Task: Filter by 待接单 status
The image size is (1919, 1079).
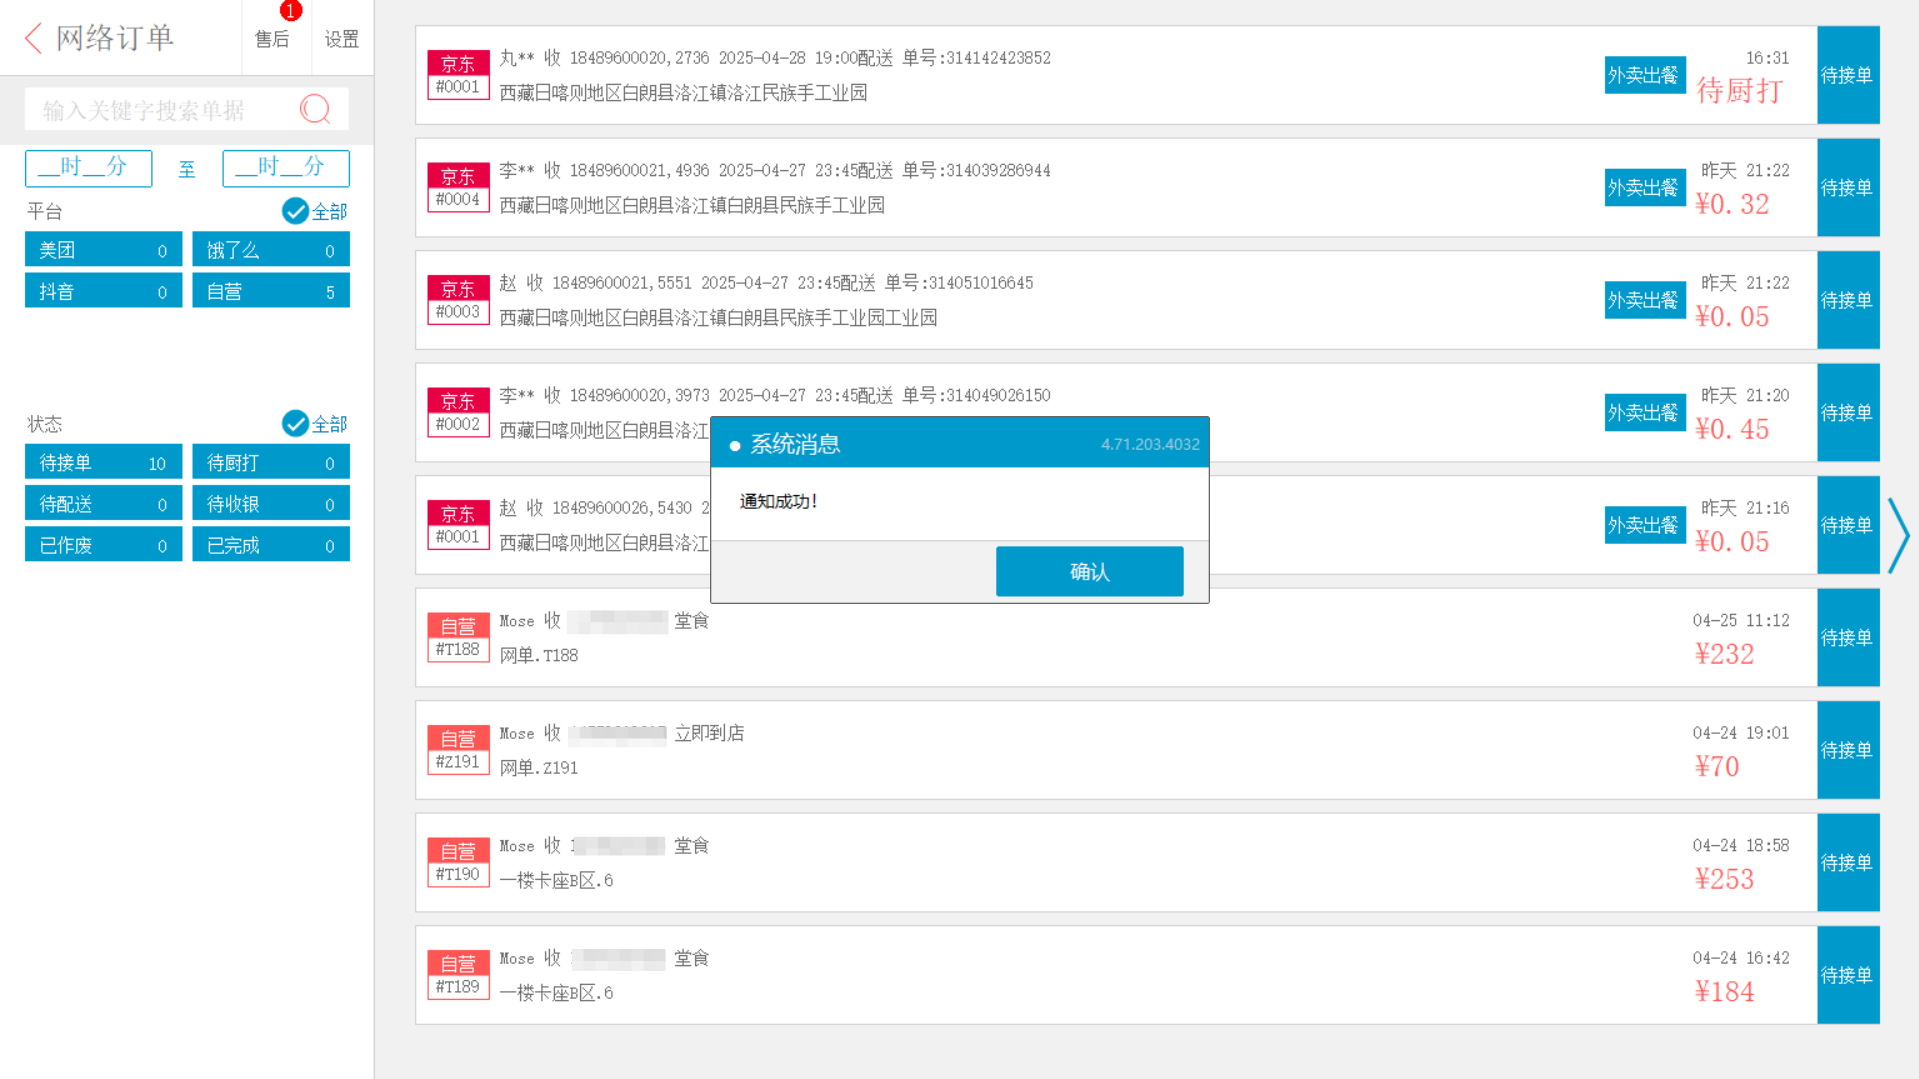Action: click(x=103, y=463)
